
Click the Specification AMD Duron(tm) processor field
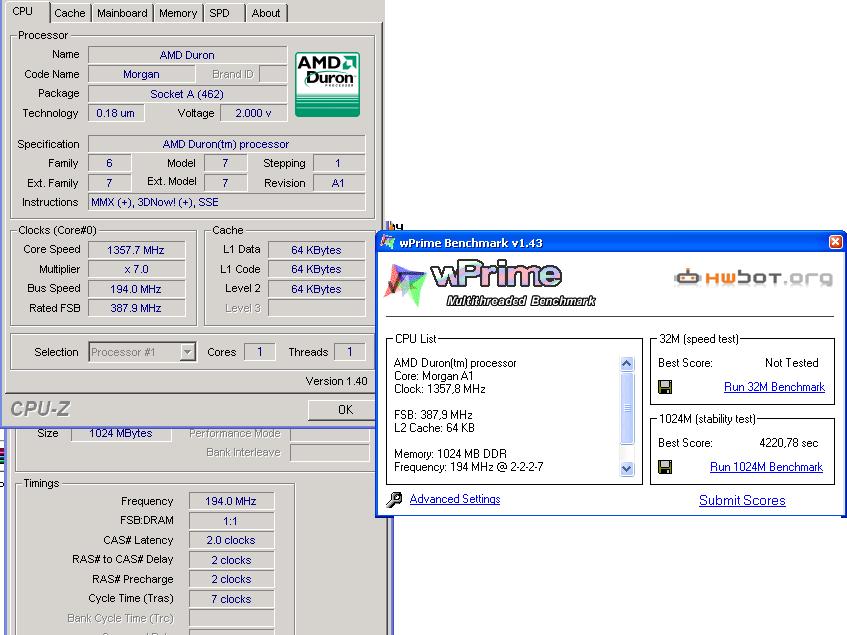click(x=227, y=144)
